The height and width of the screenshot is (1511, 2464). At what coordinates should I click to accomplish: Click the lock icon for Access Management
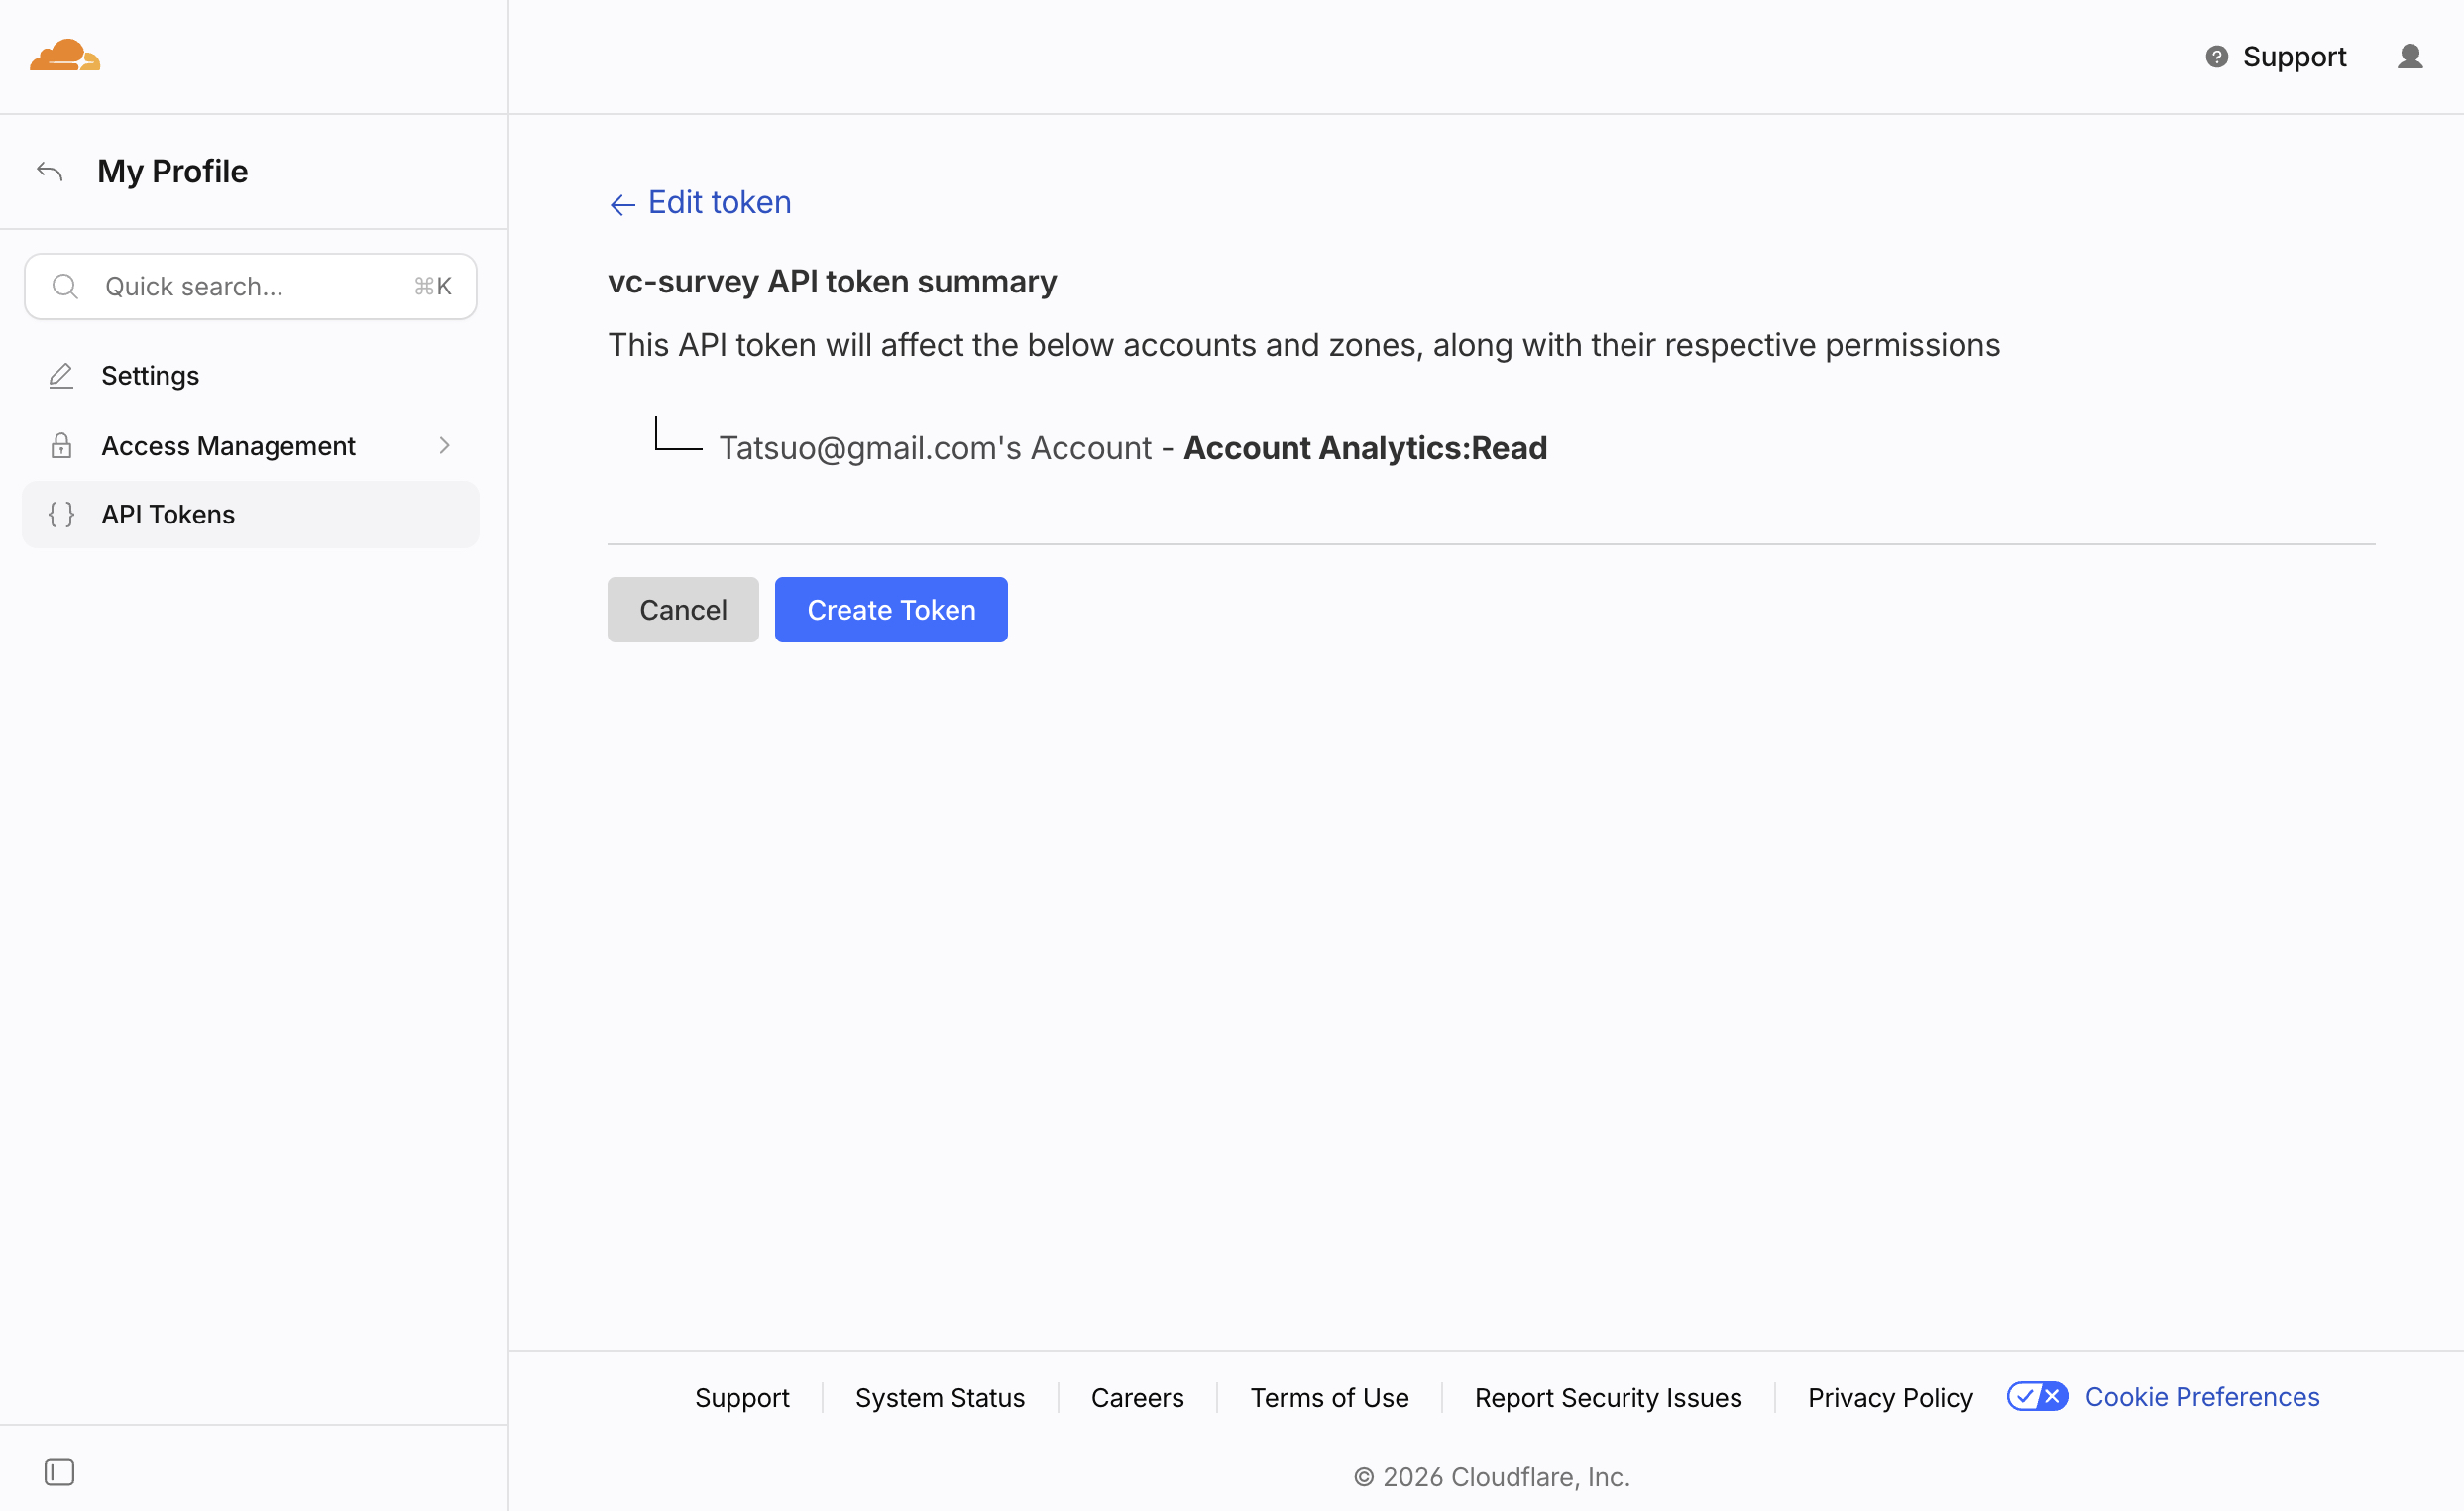click(x=61, y=446)
